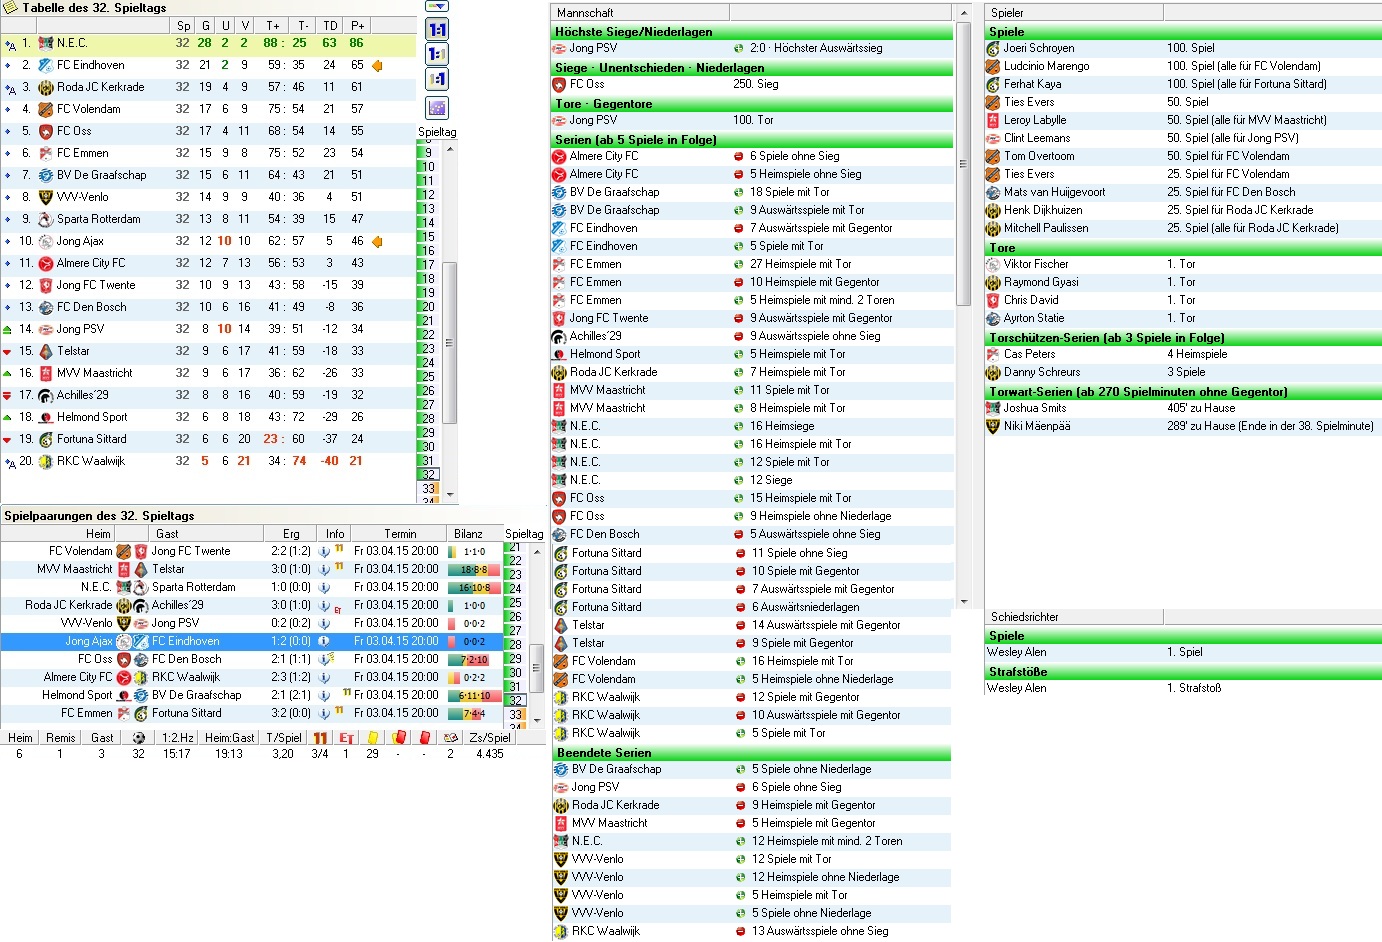Click the crest next to Viktor Fischer
1382x942 pixels.
pos(993,264)
